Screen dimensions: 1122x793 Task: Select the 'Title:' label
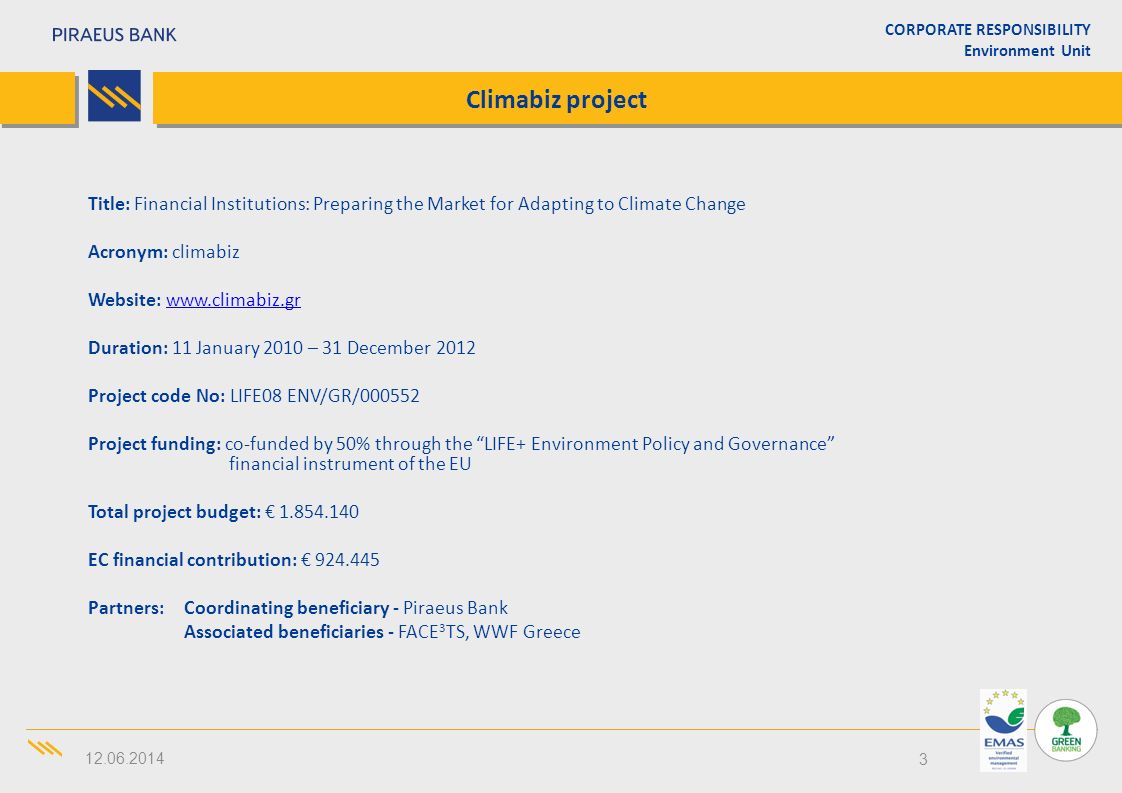click(109, 204)
